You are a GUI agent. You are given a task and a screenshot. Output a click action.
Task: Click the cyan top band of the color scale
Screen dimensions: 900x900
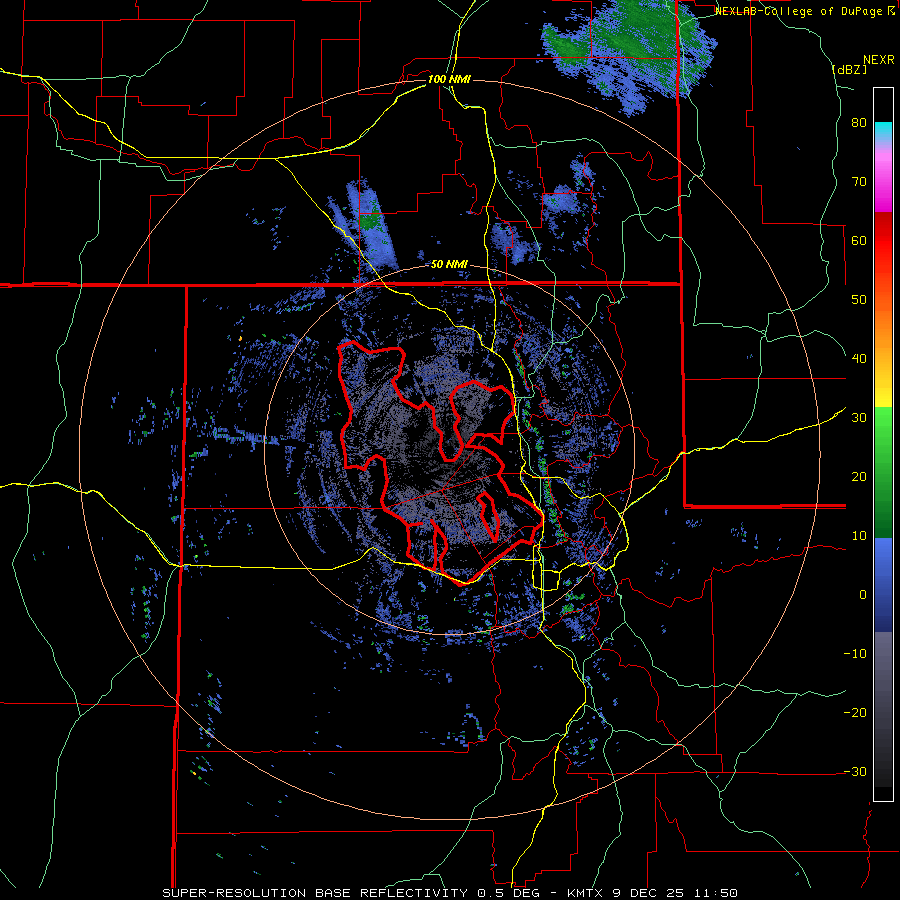[883, 131]
